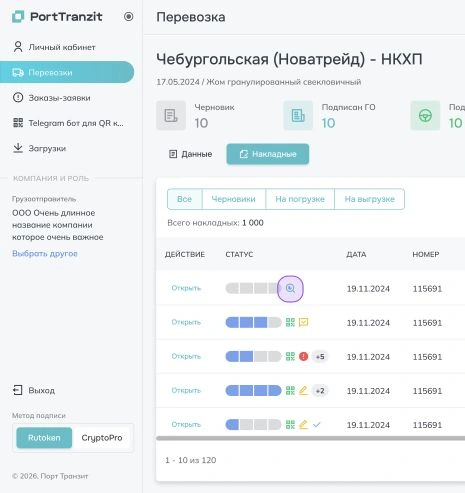The image size is (465, 493).
Task: Click QR icon beside the yellow message-check icon
Action: point(290,322)
